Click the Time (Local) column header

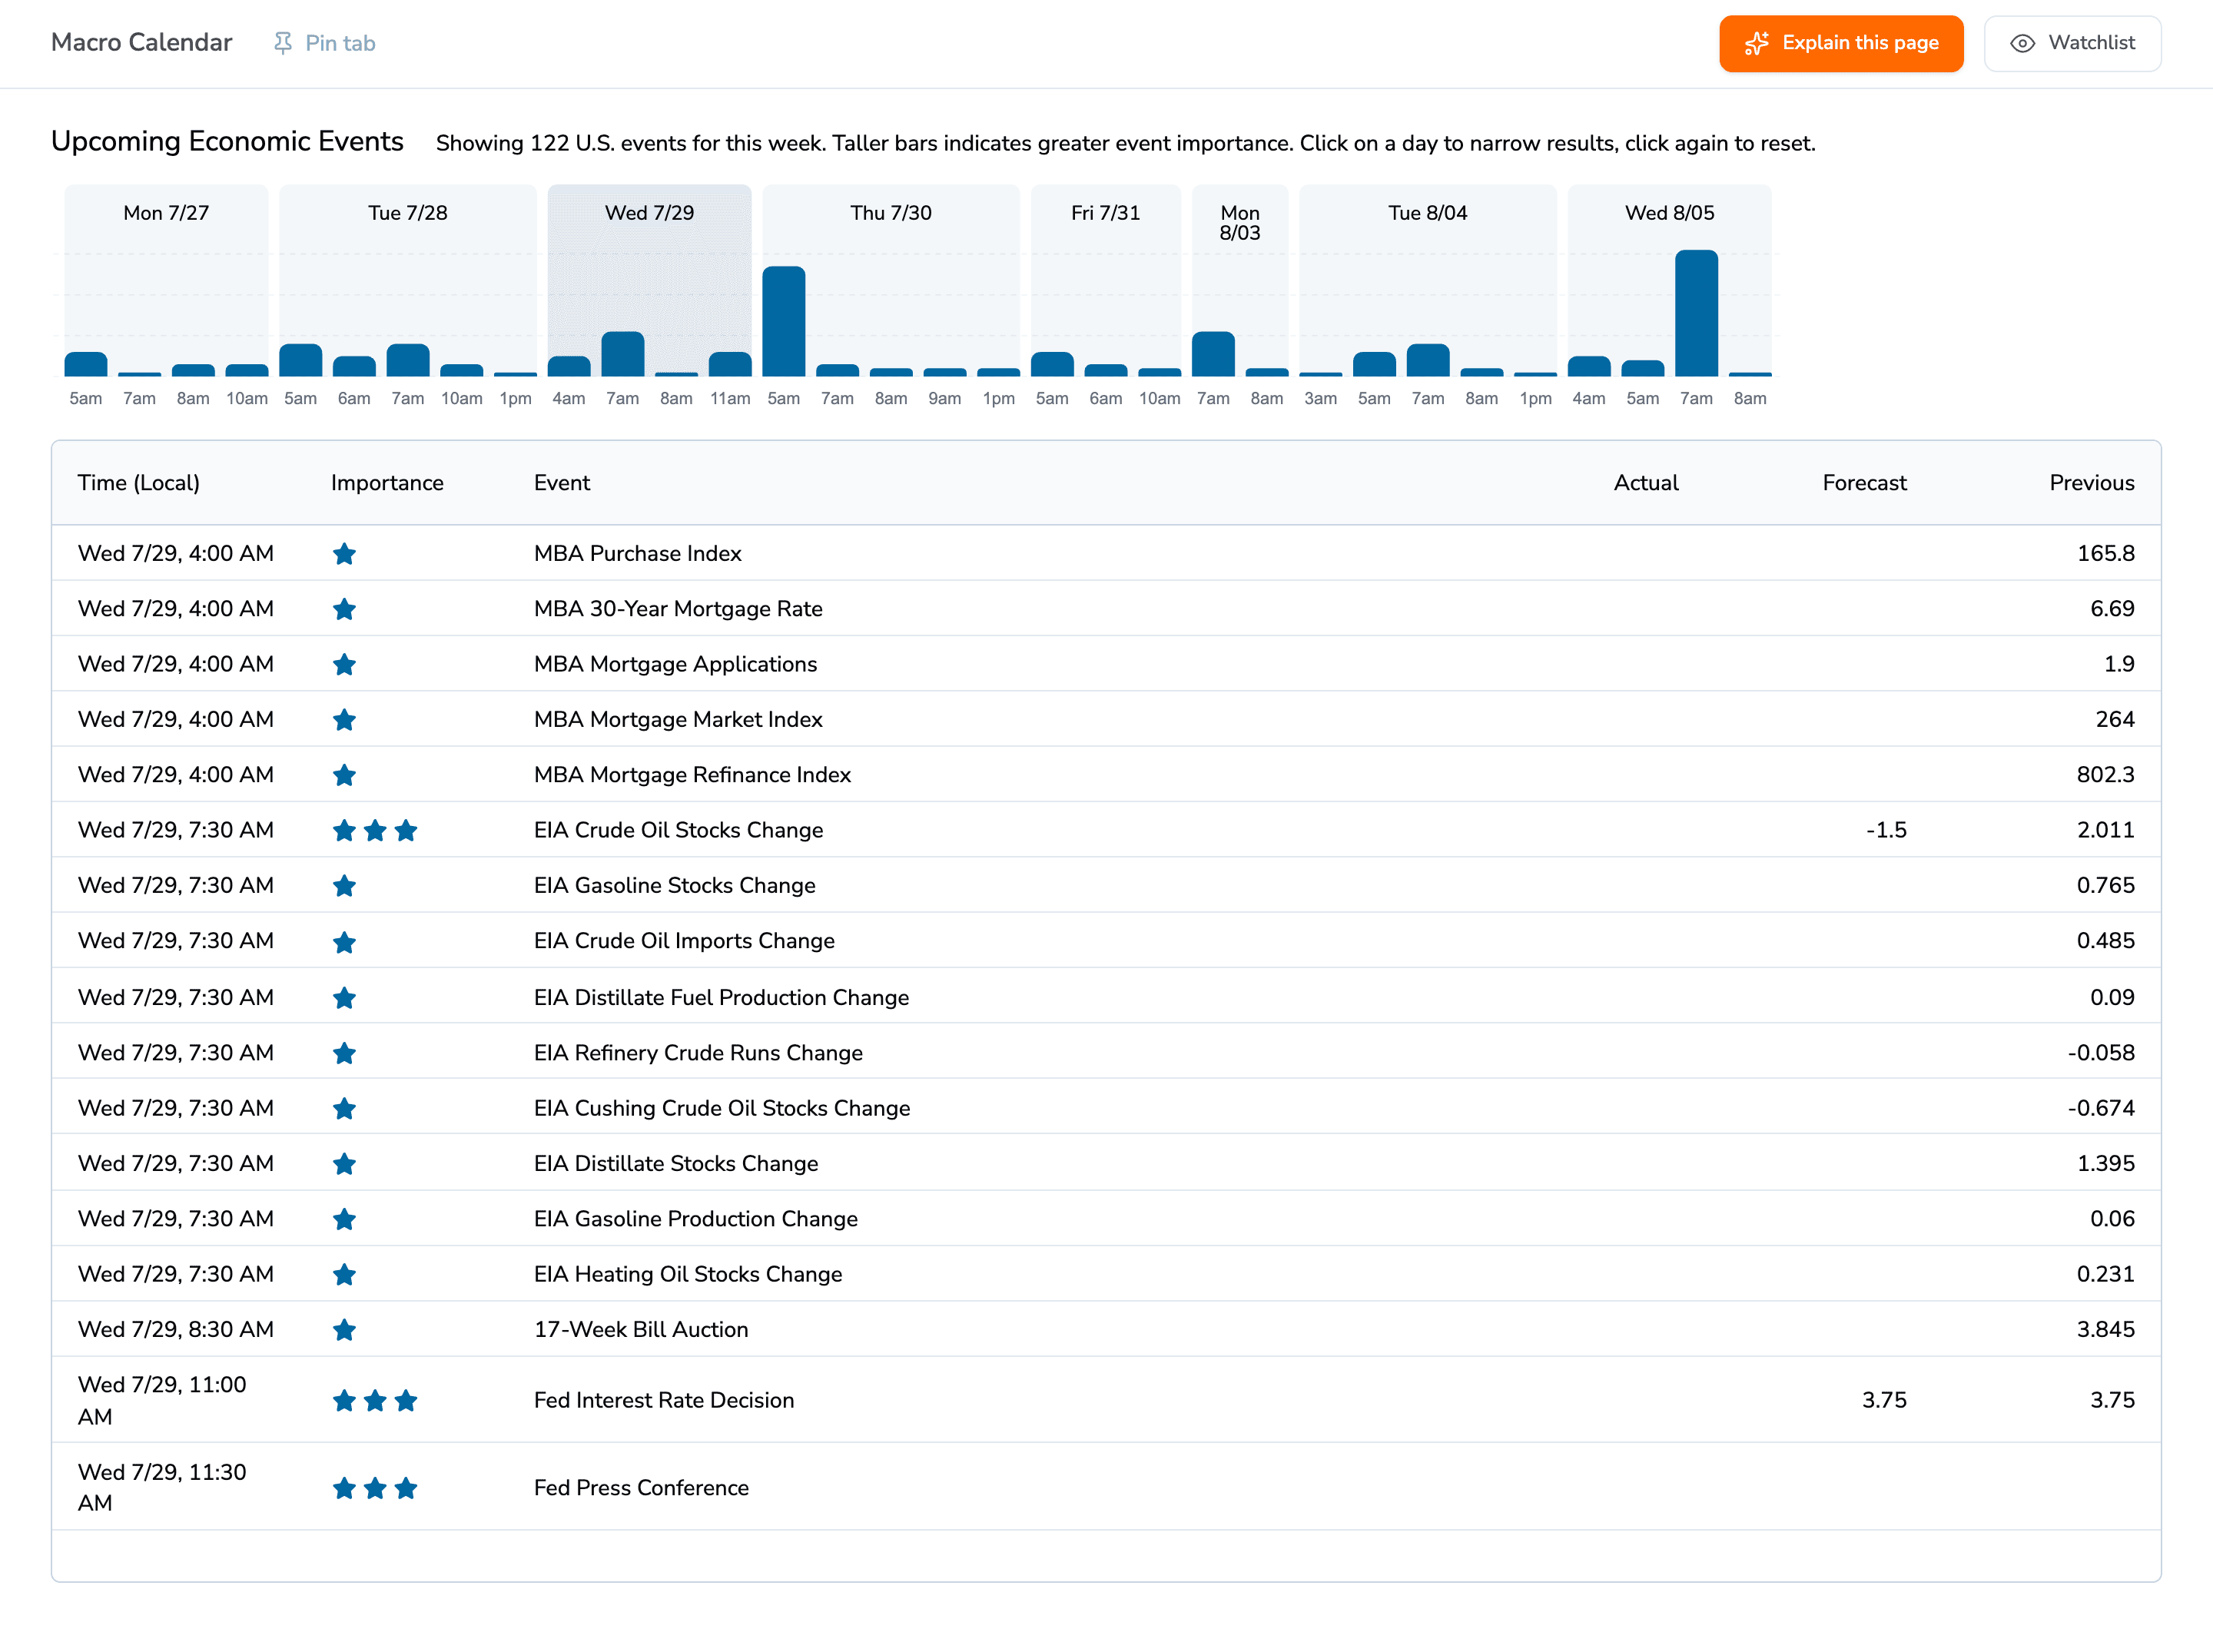(x=139, y=483)
